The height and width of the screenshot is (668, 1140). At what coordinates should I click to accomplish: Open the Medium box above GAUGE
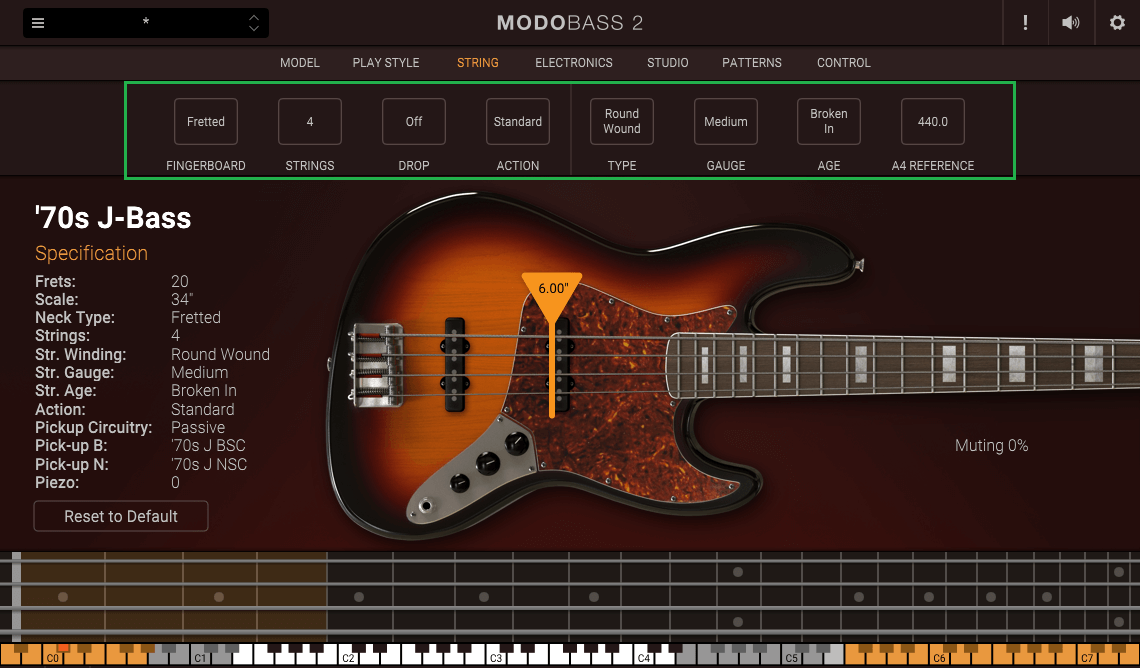(x=726, y=121)
